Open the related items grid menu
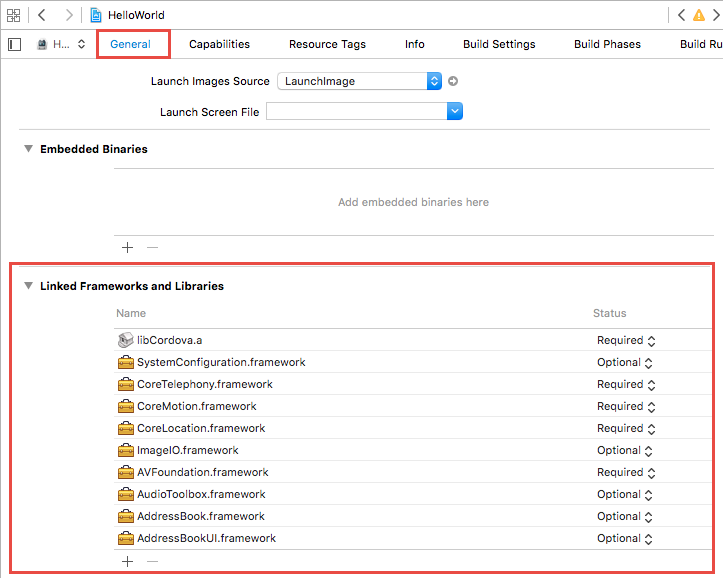 click(14, 15)
